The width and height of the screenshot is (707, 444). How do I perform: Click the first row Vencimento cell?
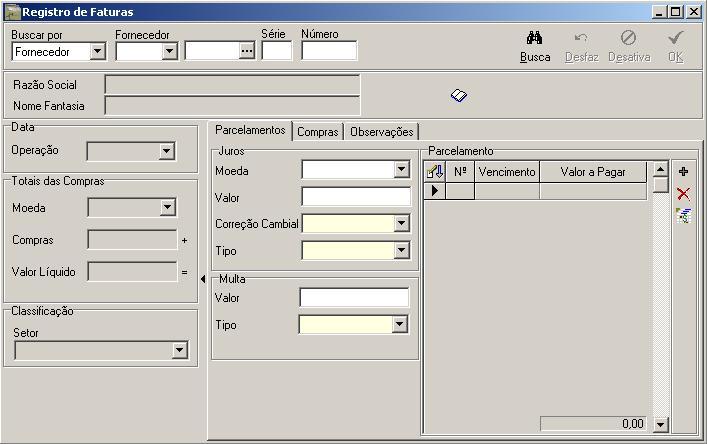click(507, 191)
